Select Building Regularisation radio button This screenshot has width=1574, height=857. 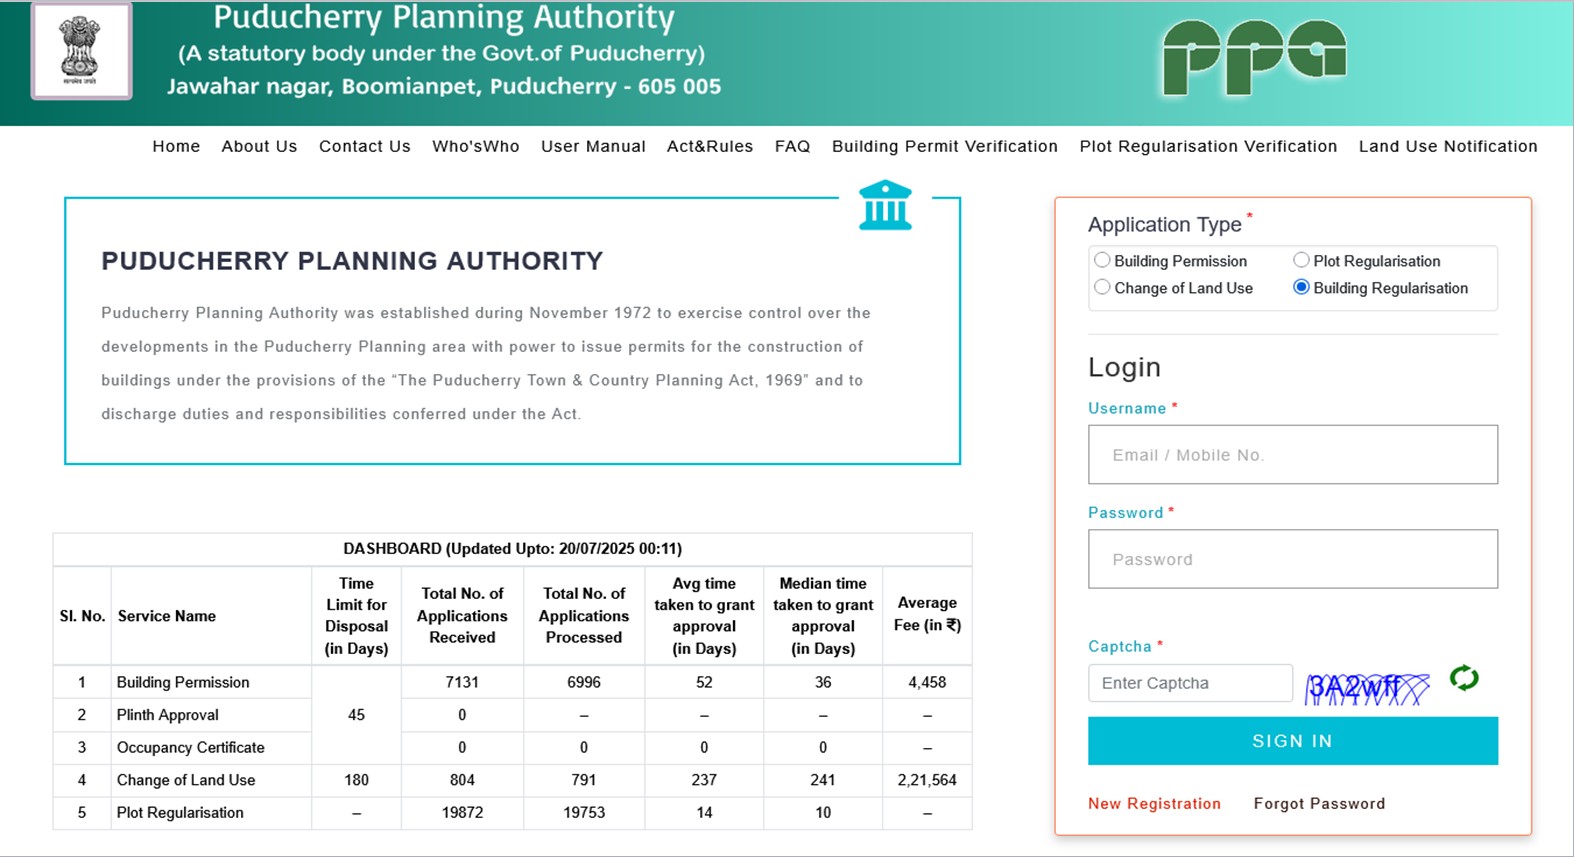click(1301, 287)
